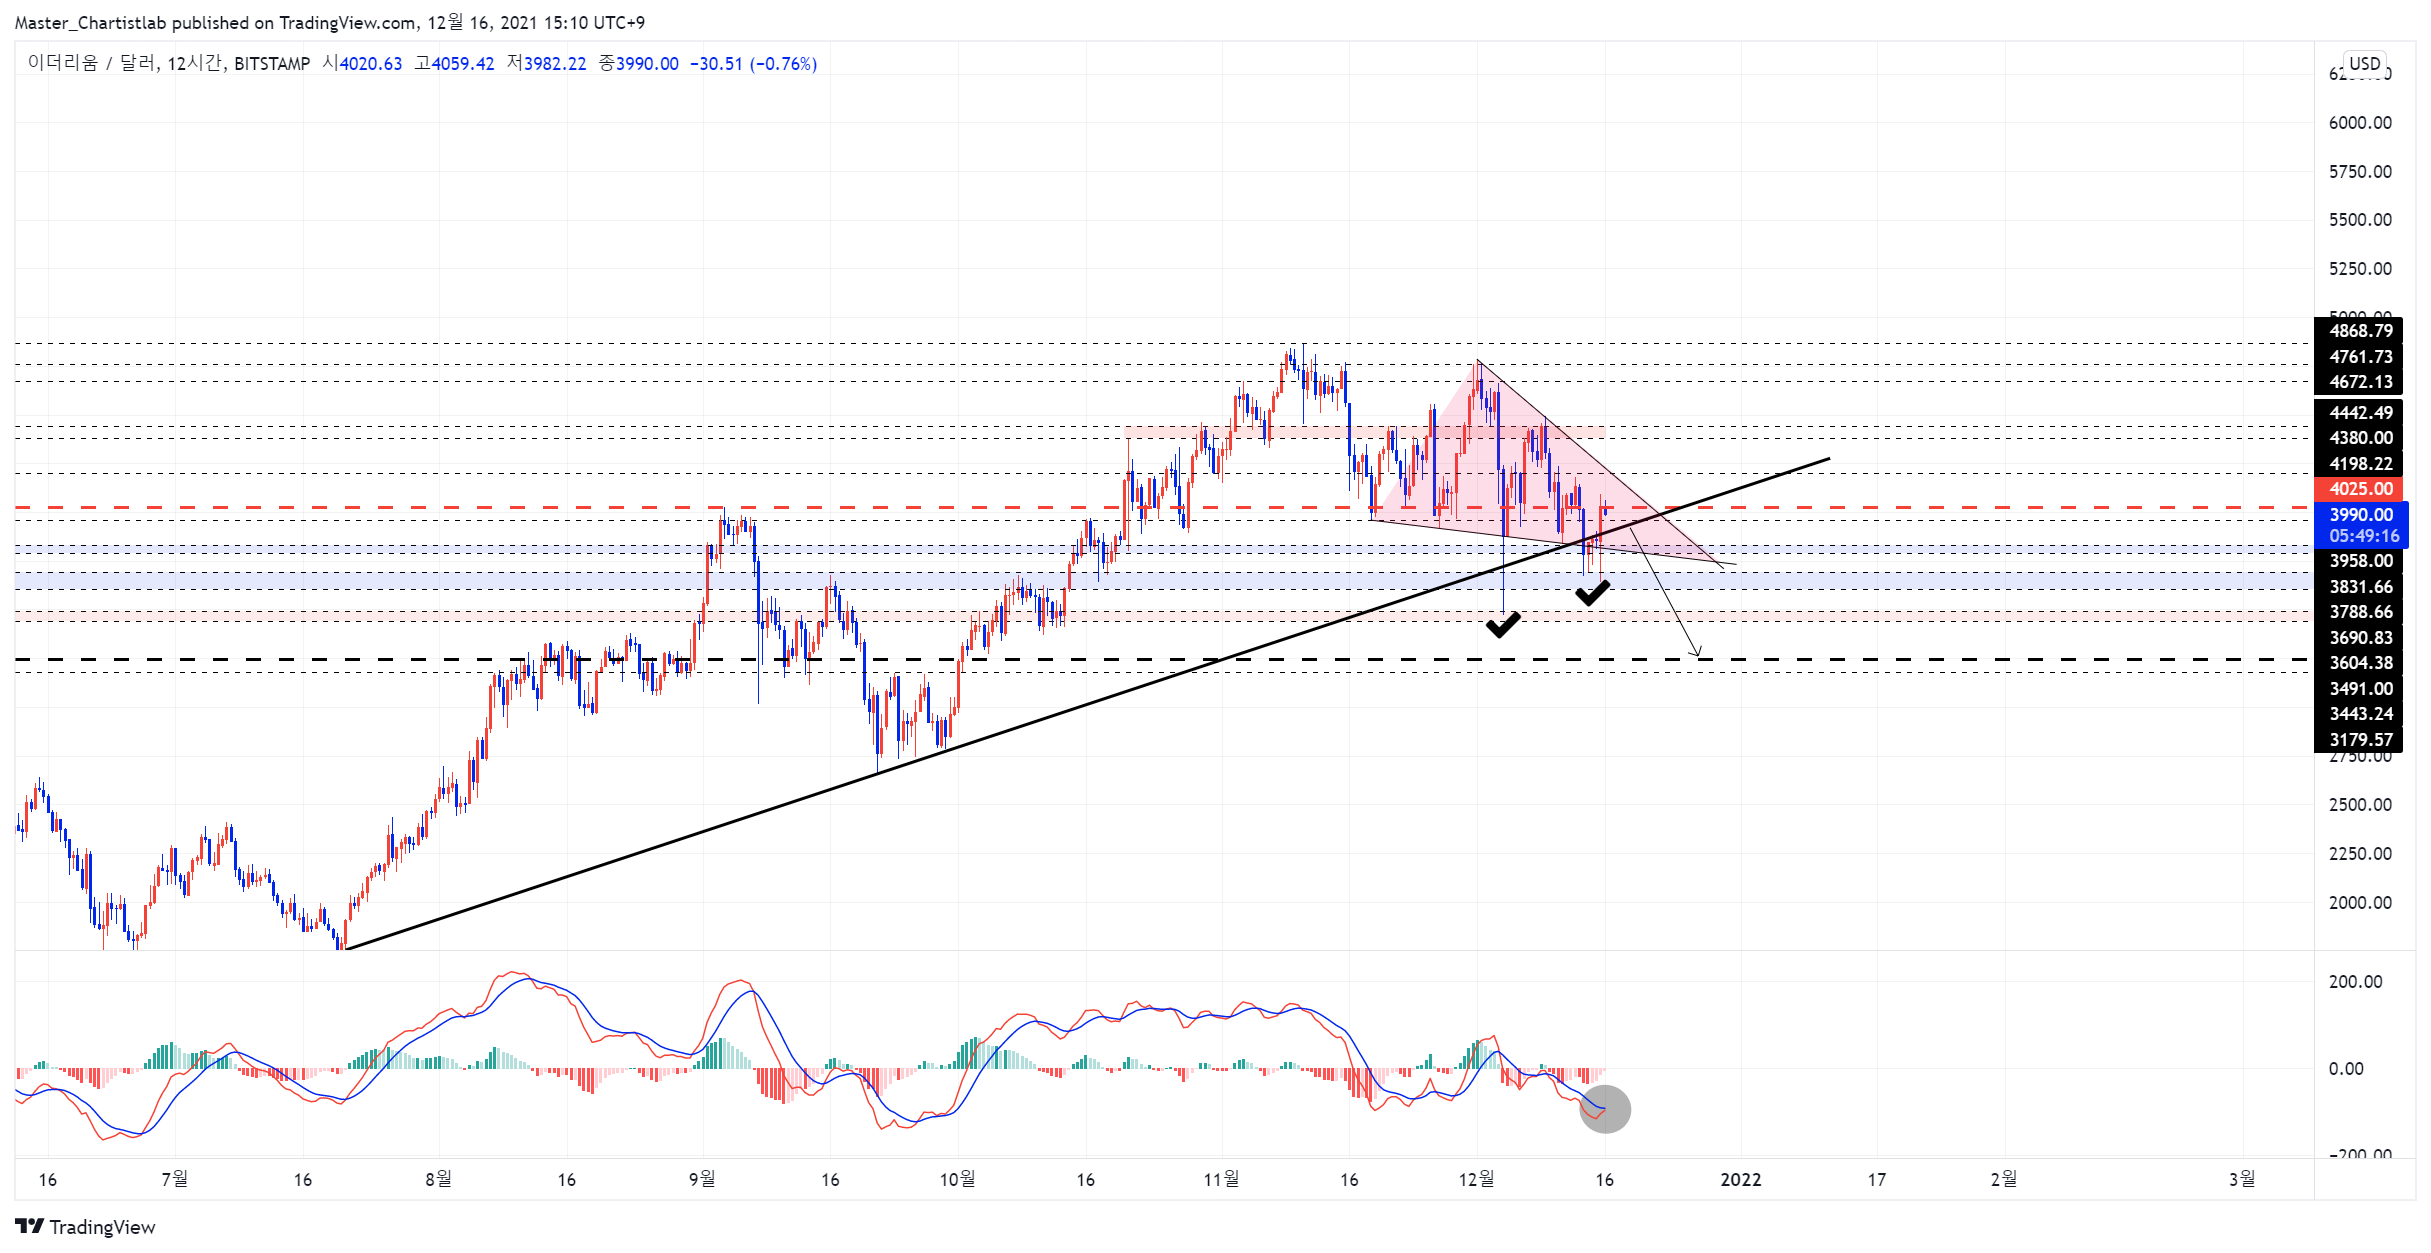The image size is (2431, 1253).
Task: Click the TradingView logo icon
Action: (x=30, y=1226)
